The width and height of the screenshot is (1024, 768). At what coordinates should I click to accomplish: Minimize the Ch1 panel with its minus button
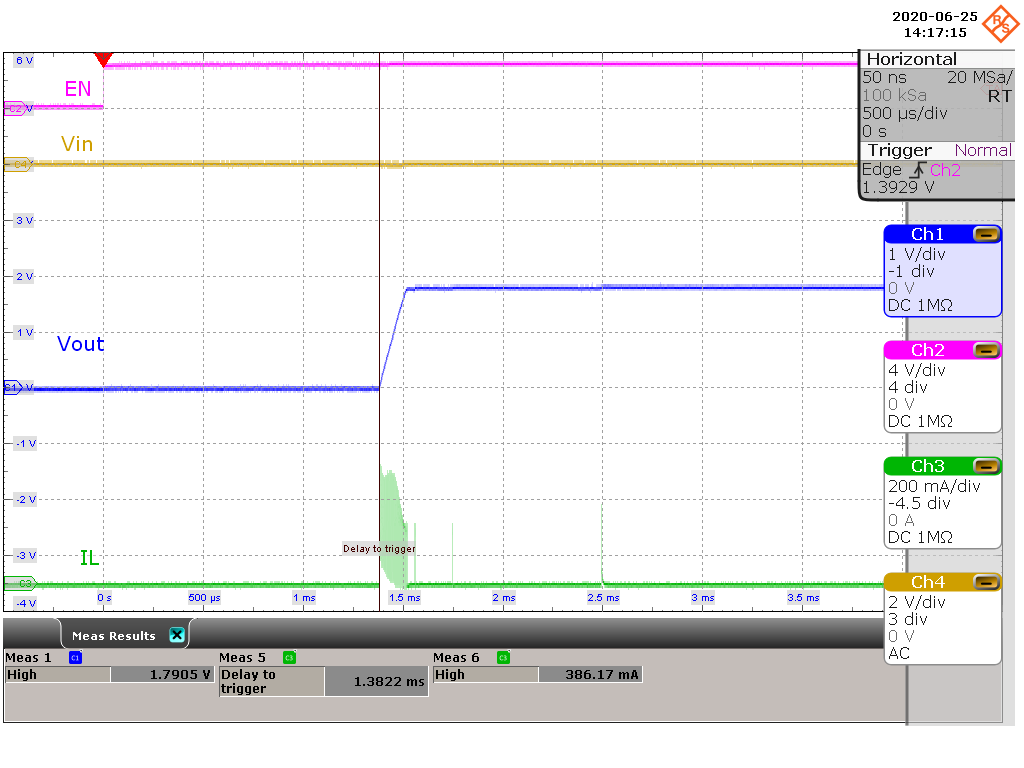[x=988, y=234]
